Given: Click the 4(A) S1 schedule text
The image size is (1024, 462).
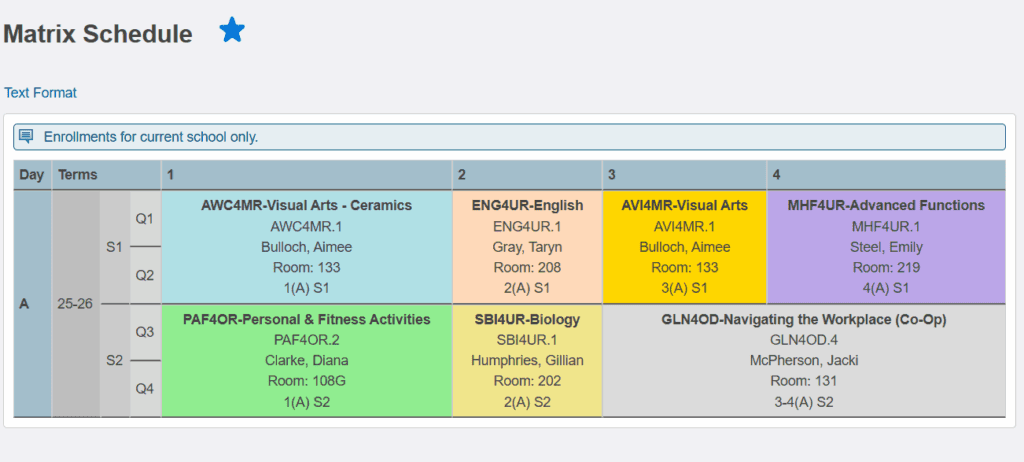Looking at the screenshot, I should point(886,288).
